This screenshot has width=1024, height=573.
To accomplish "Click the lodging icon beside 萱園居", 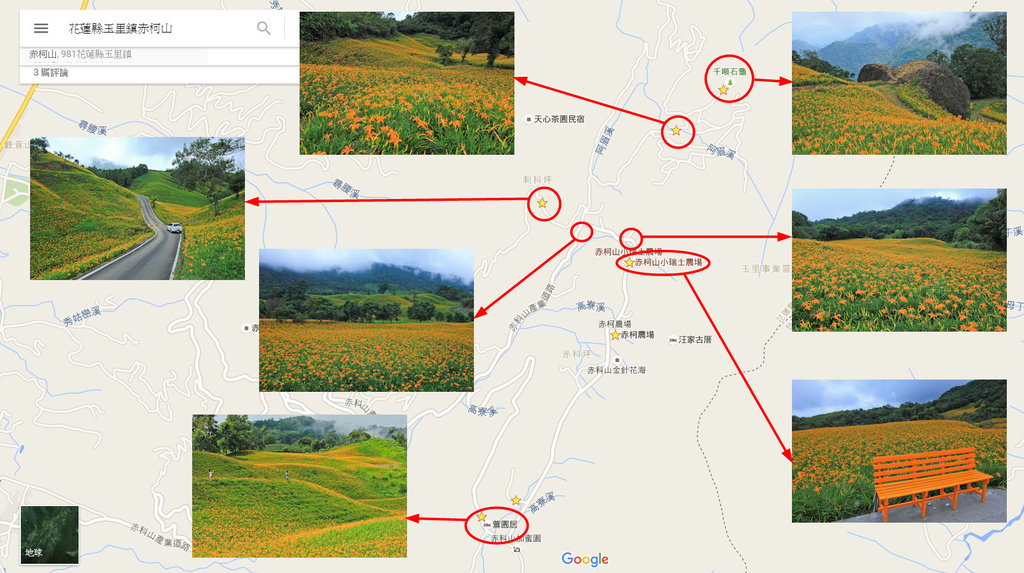I will point(484,525).
